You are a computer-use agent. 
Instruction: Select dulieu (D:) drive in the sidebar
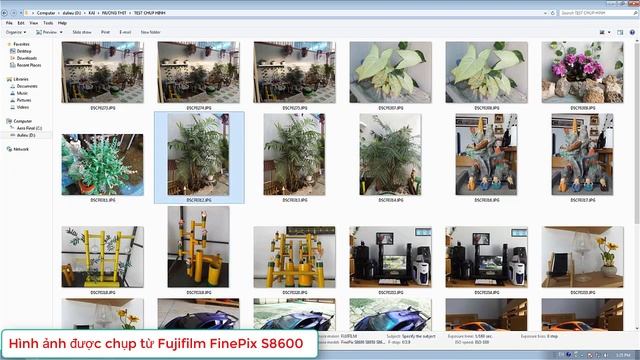coord(26,135)
